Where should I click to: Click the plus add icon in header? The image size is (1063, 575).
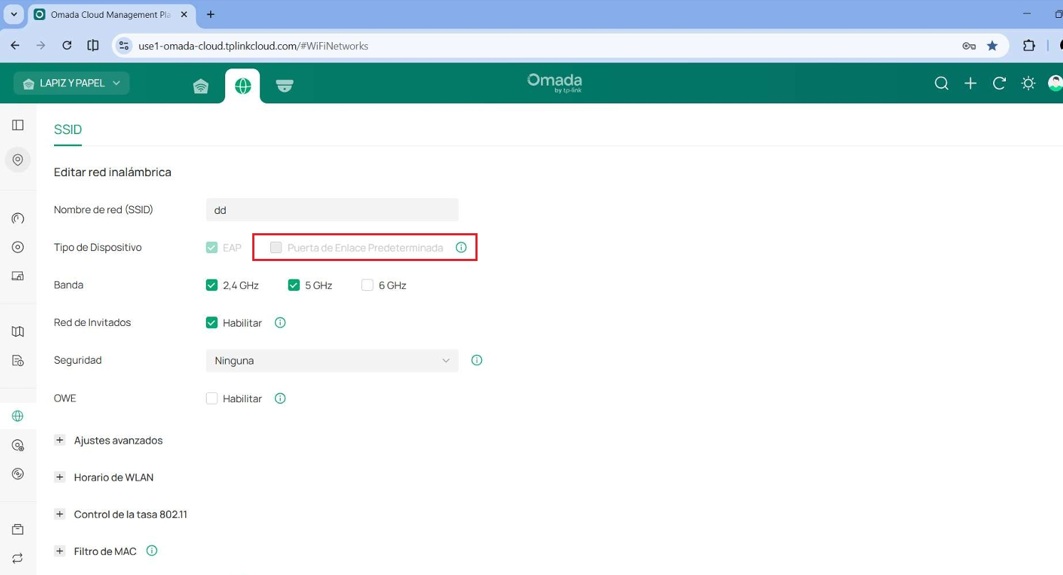(970, 84)
